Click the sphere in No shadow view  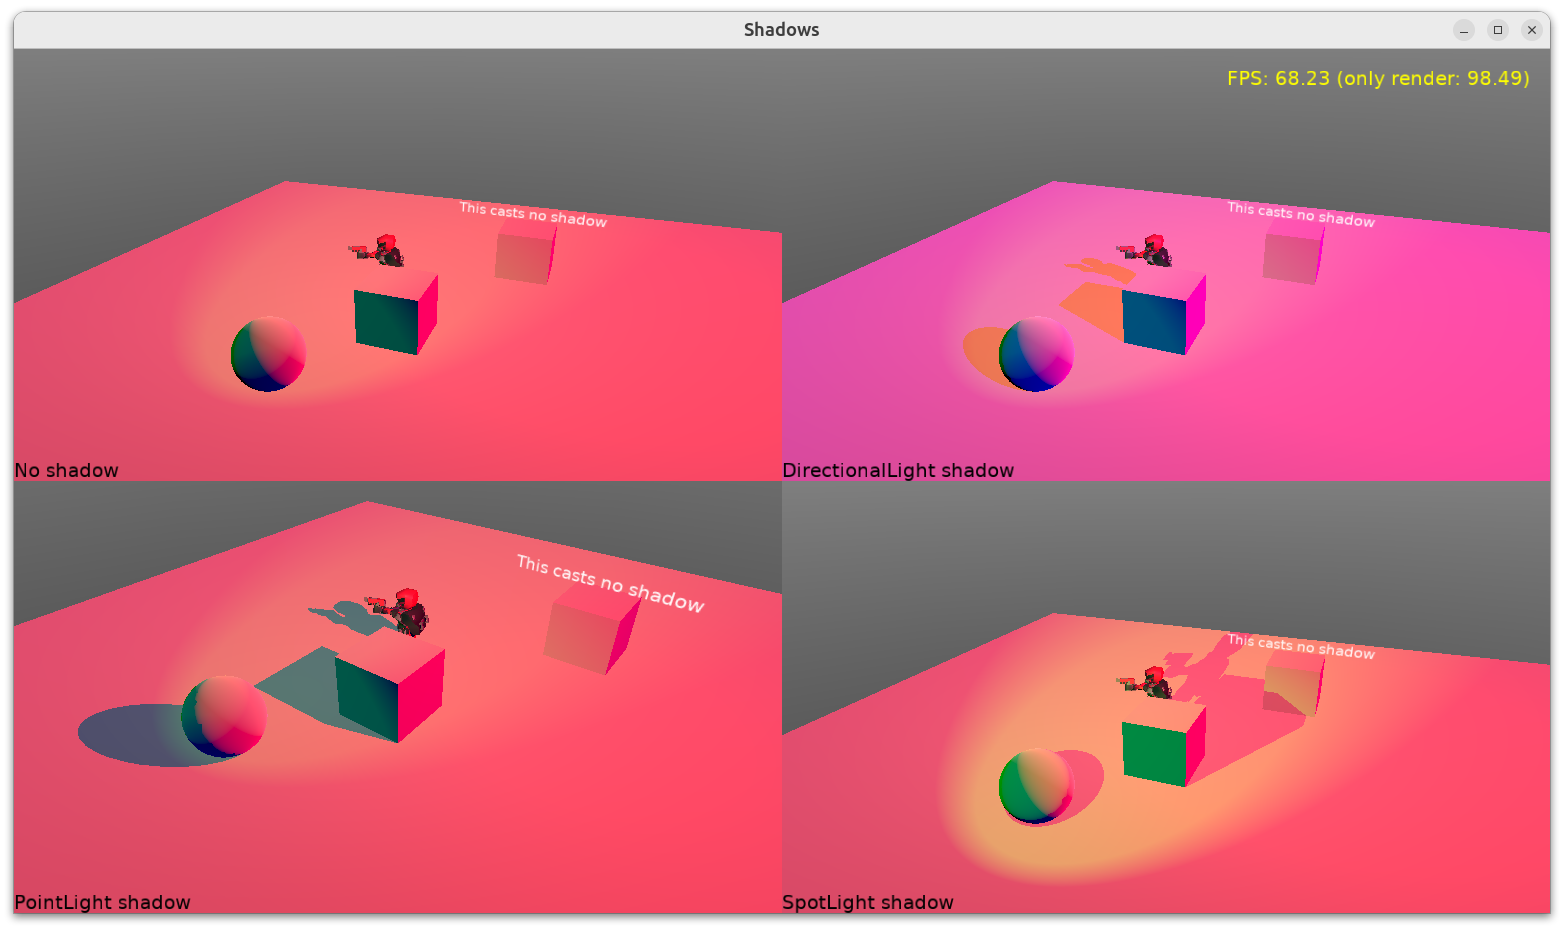(268, 354)
